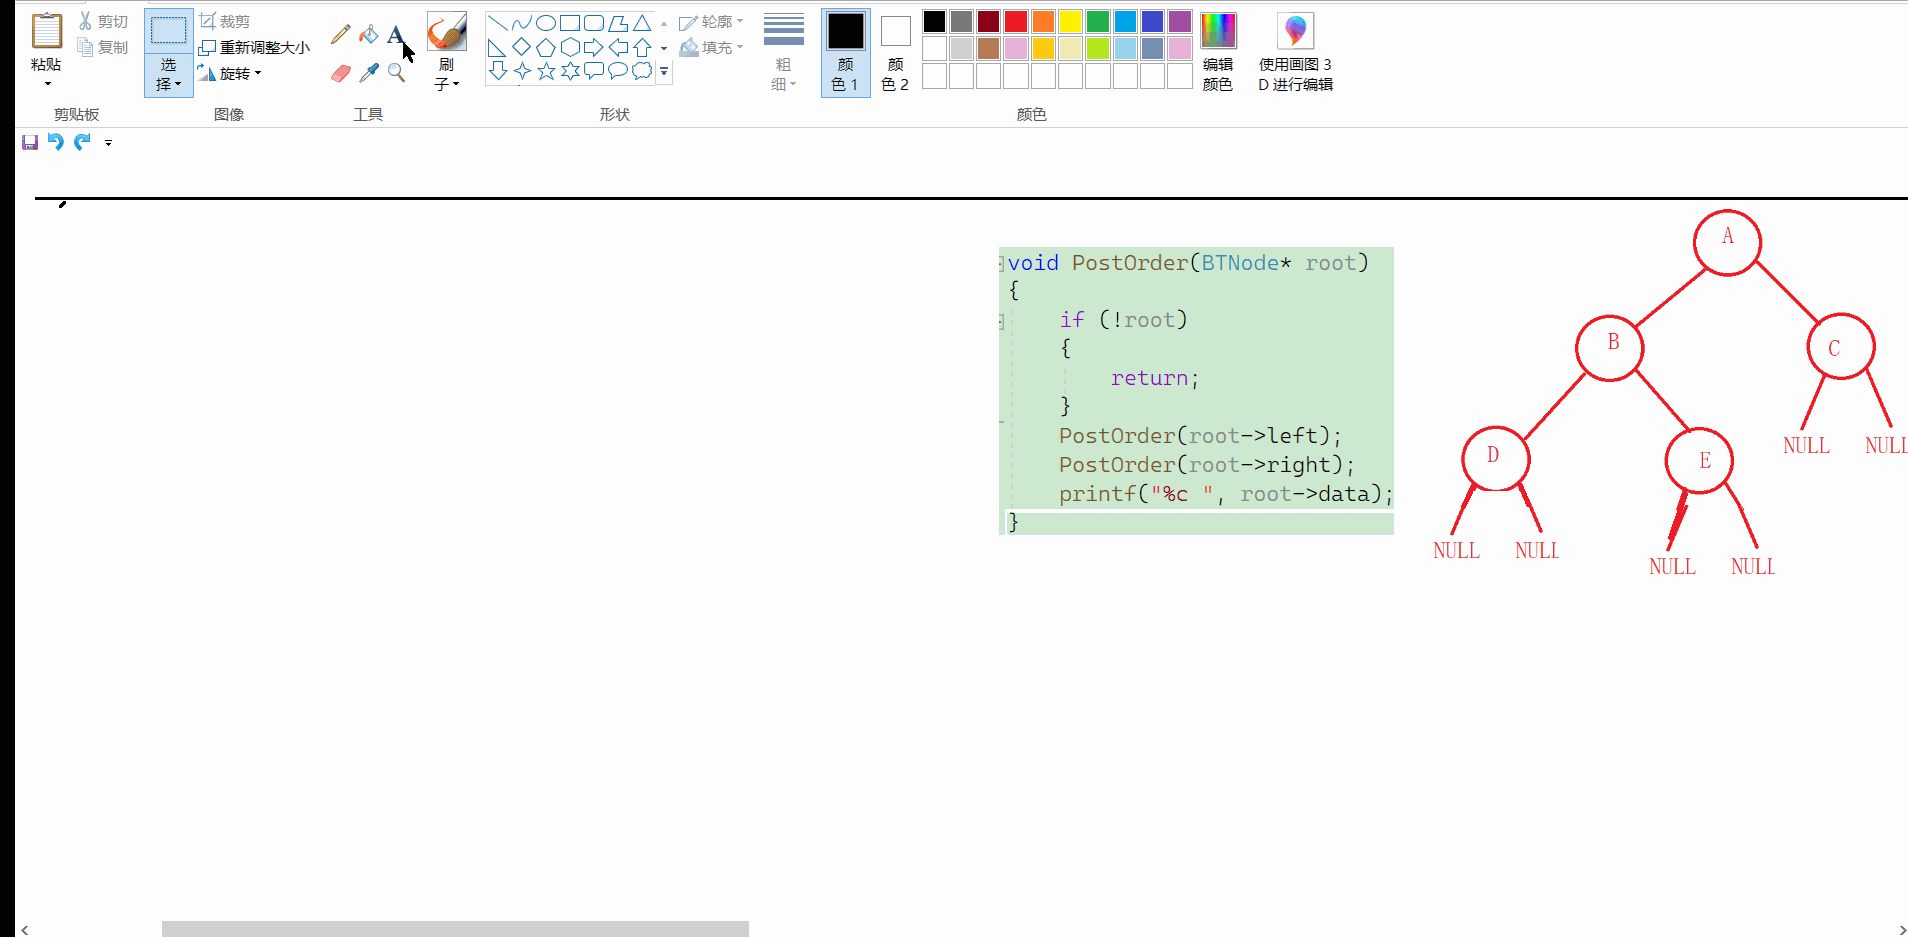Open the Outline (轮廓) dropdown

(711, 21)
